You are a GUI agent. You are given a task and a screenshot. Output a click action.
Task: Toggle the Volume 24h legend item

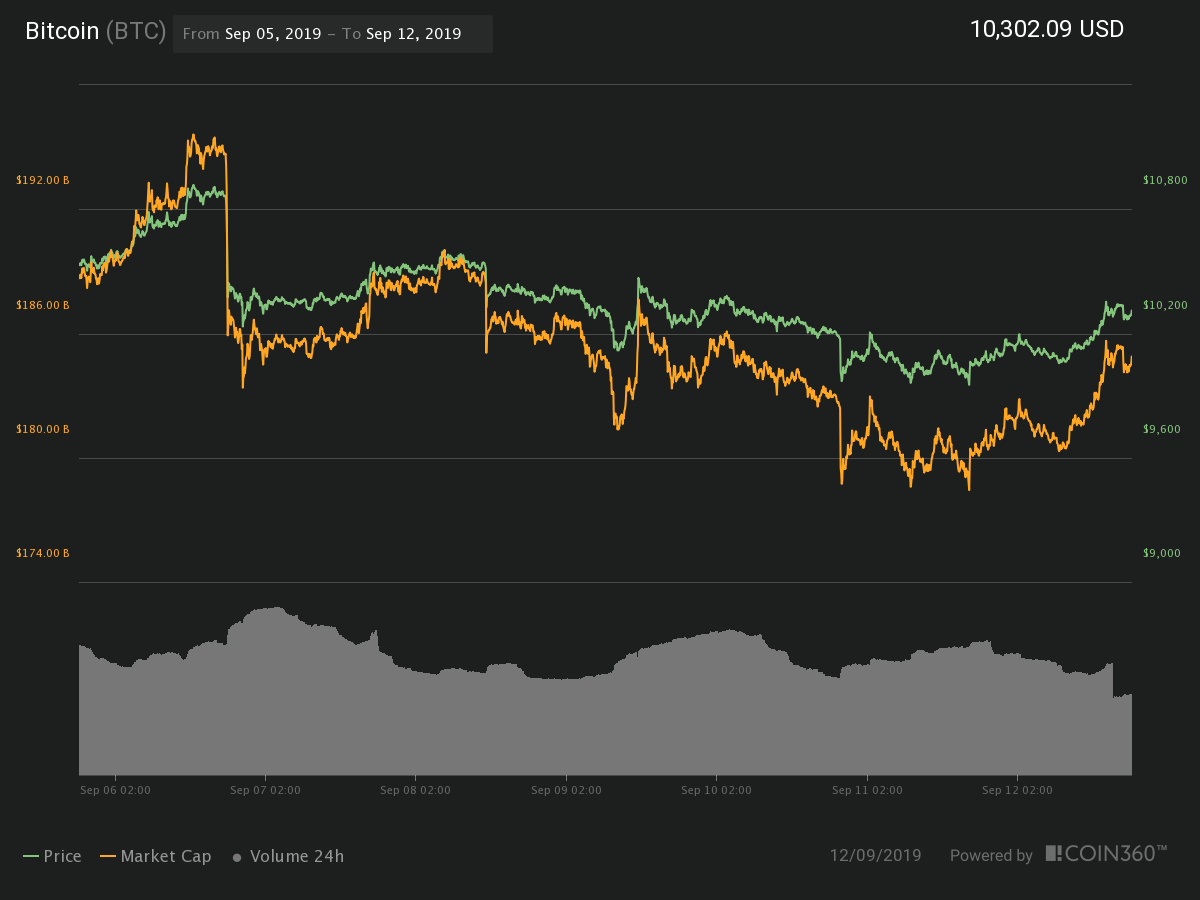click(x=288, y=856)
